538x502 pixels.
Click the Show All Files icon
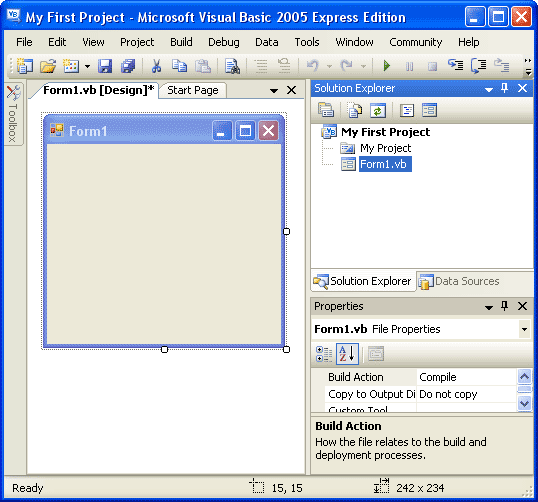(x=355, y=110)
